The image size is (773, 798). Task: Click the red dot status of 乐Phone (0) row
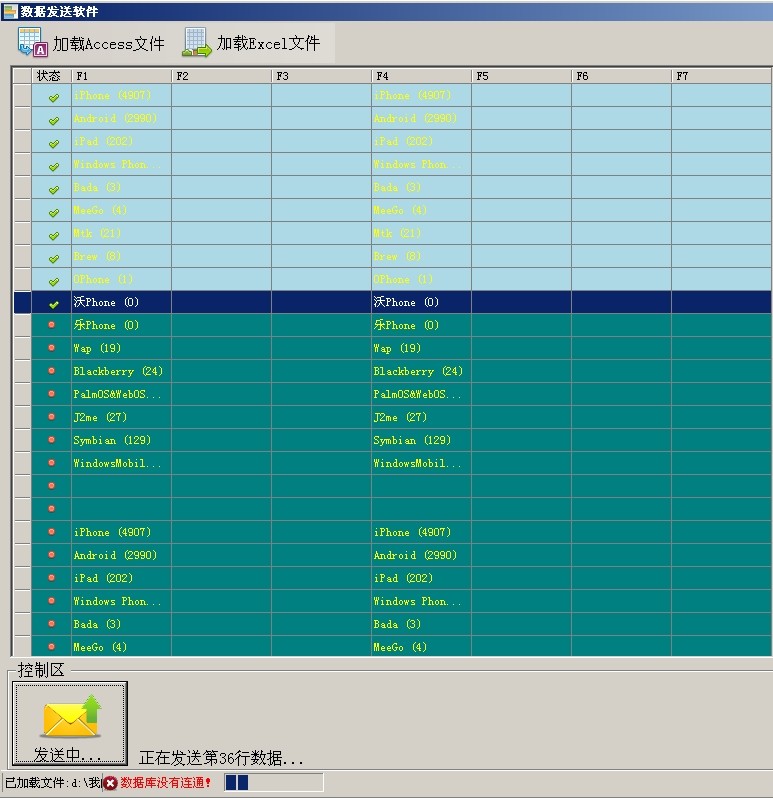pyautogui.click(x=51, y=325)
